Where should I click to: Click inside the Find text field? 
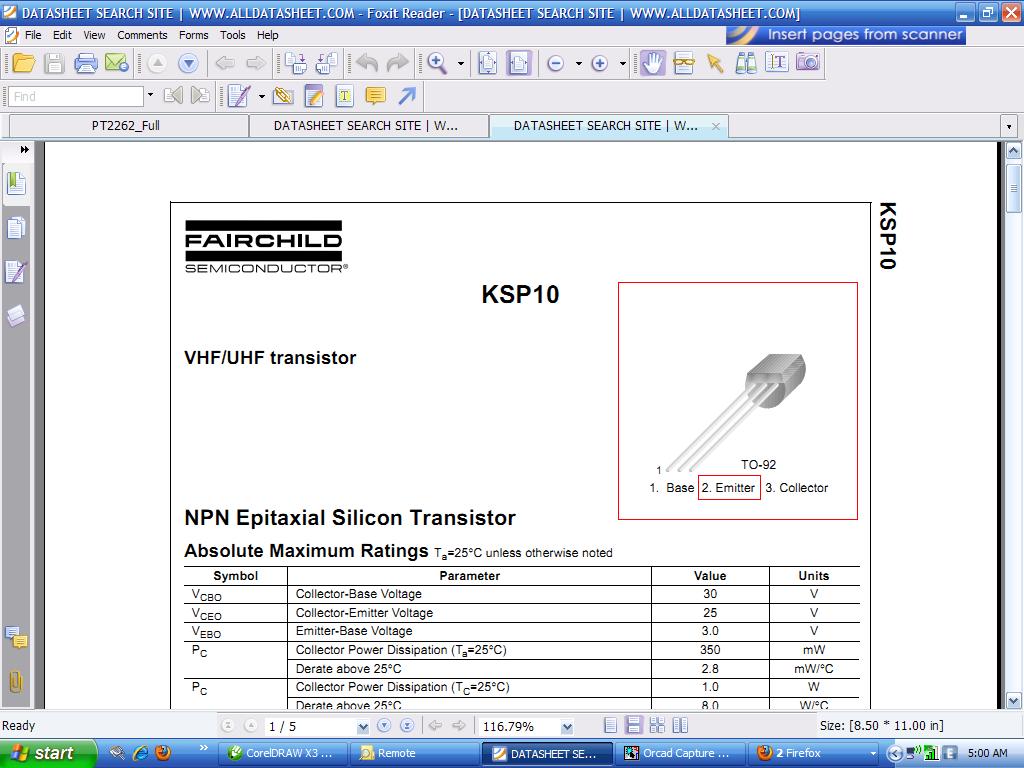coord(76,97)
